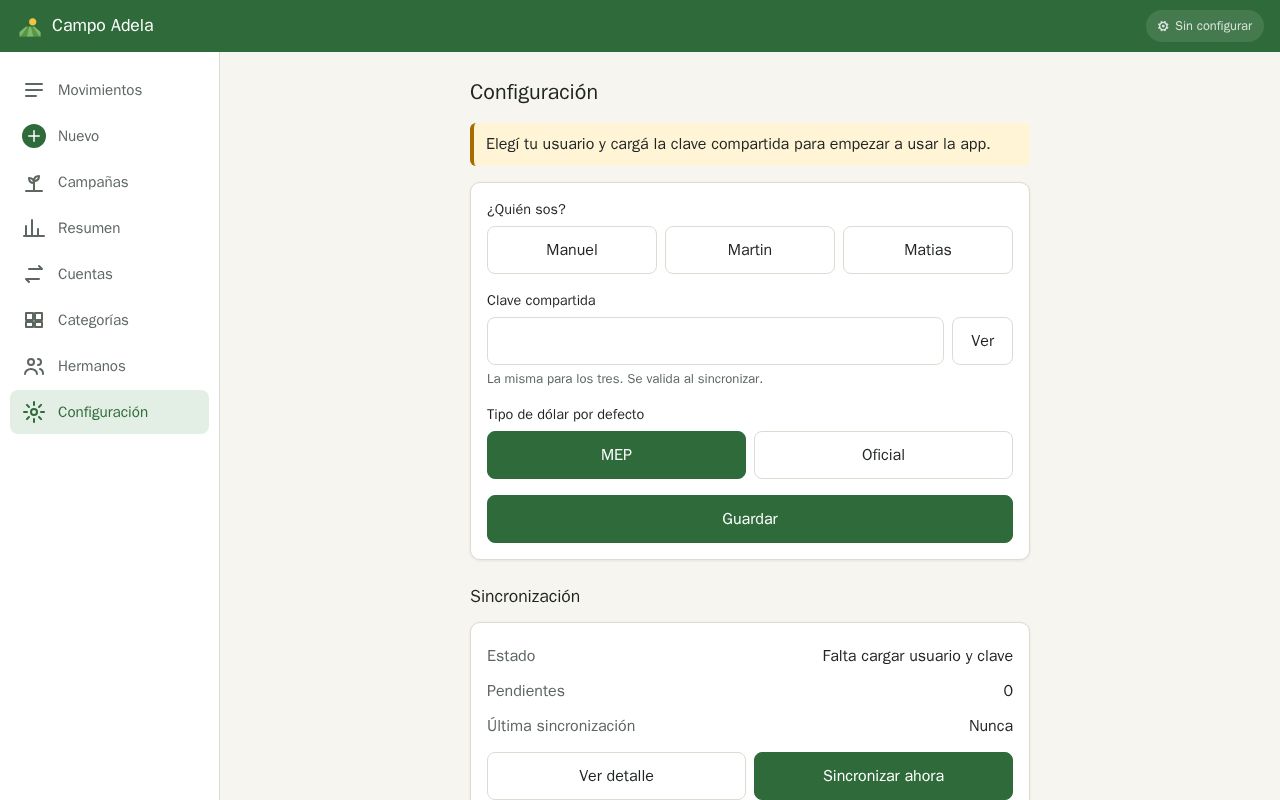Select Matias as user
Image resolution: width=1280 pixels, height=800 pixels.
(x=928, y=250)
